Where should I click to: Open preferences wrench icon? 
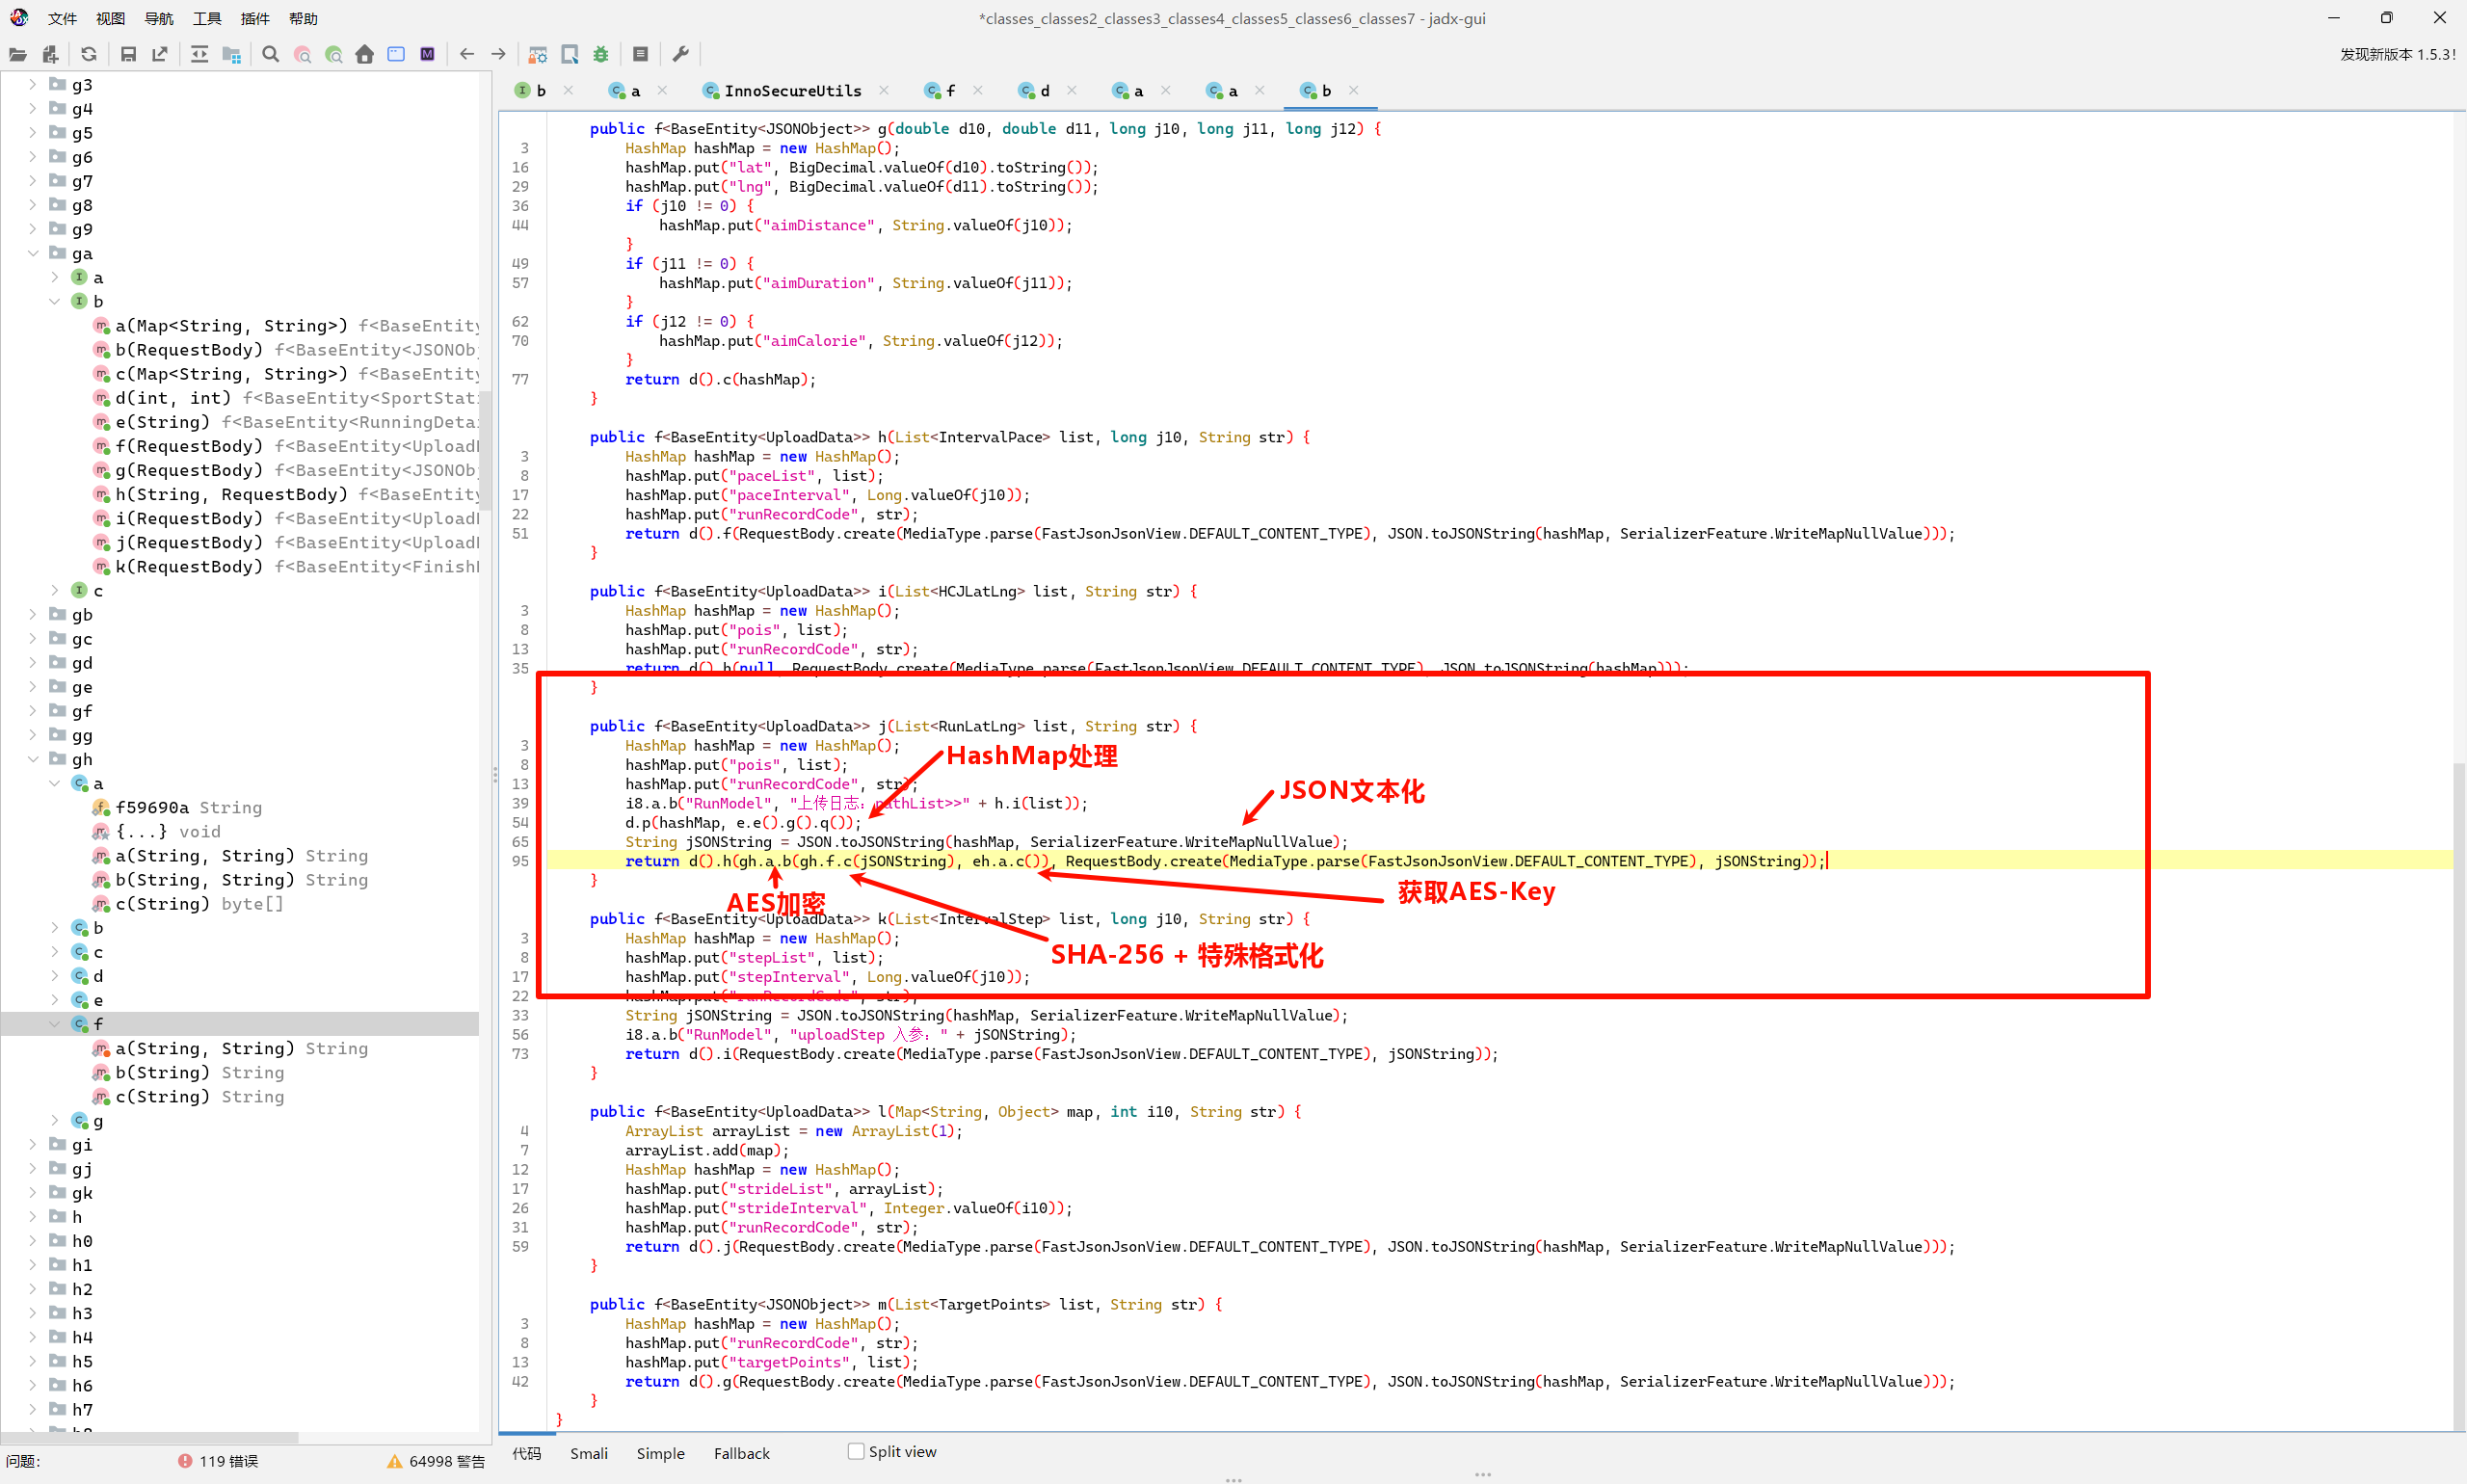pyautogui.click(x=681, y=54)
